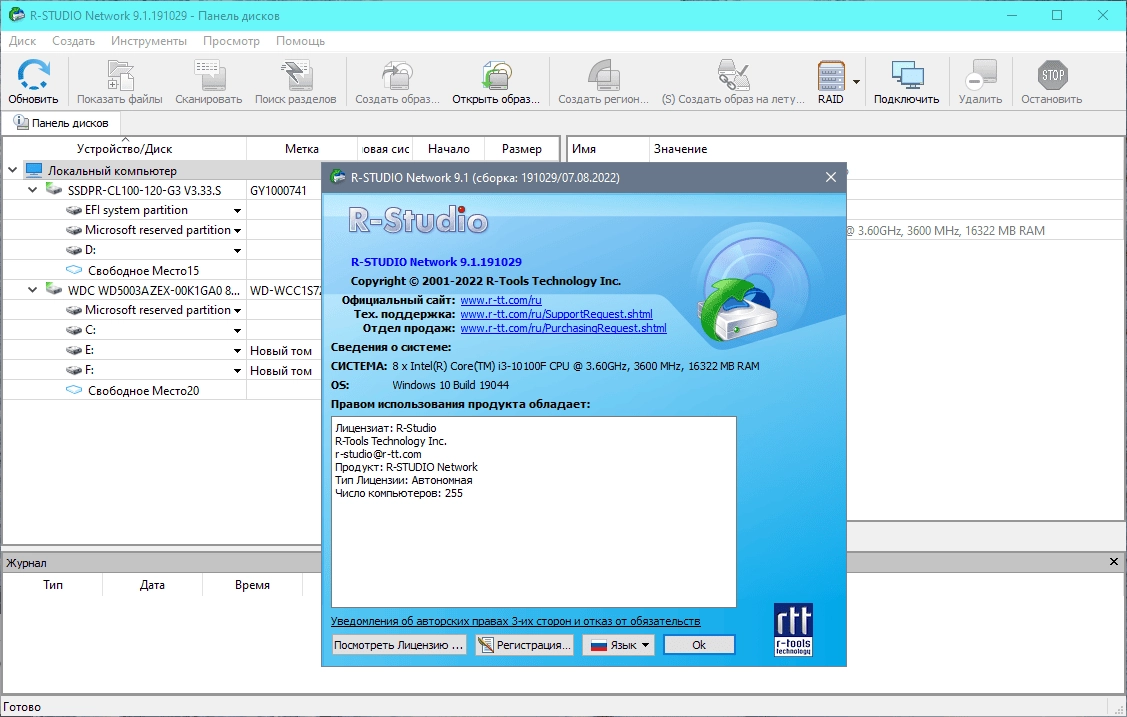Click the EFI system partition icon

coord(73,211)
